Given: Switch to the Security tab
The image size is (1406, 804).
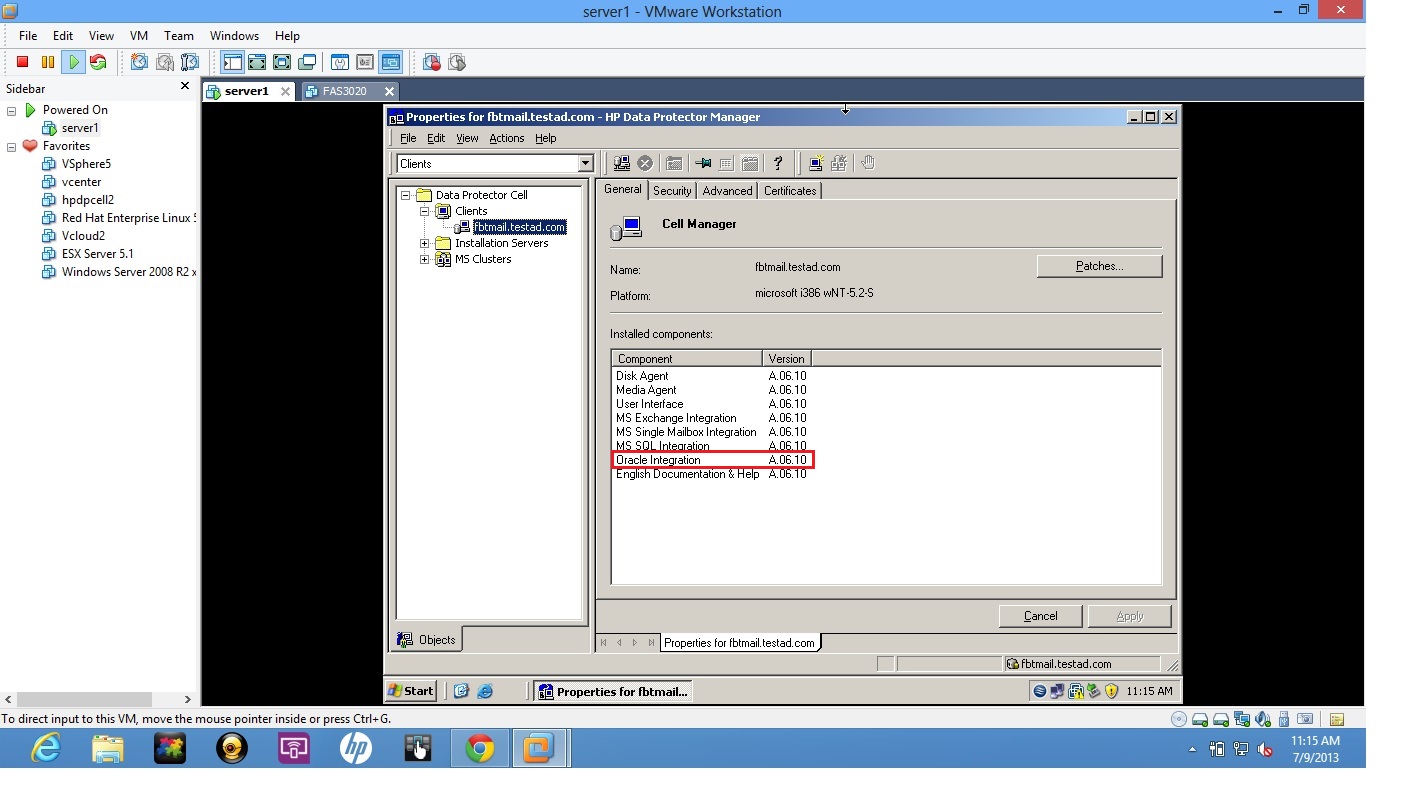Looking at the screenshot, I should pos(671,190).
